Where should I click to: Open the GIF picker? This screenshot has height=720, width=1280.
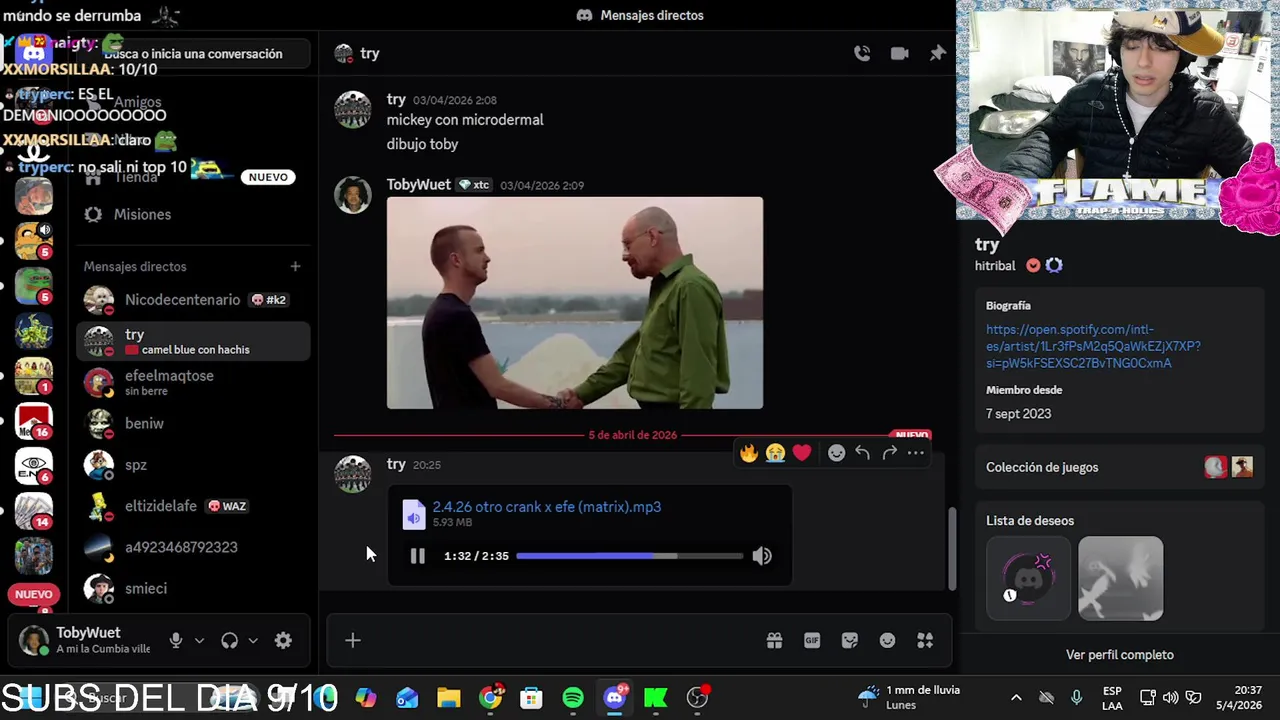(812, 641)
